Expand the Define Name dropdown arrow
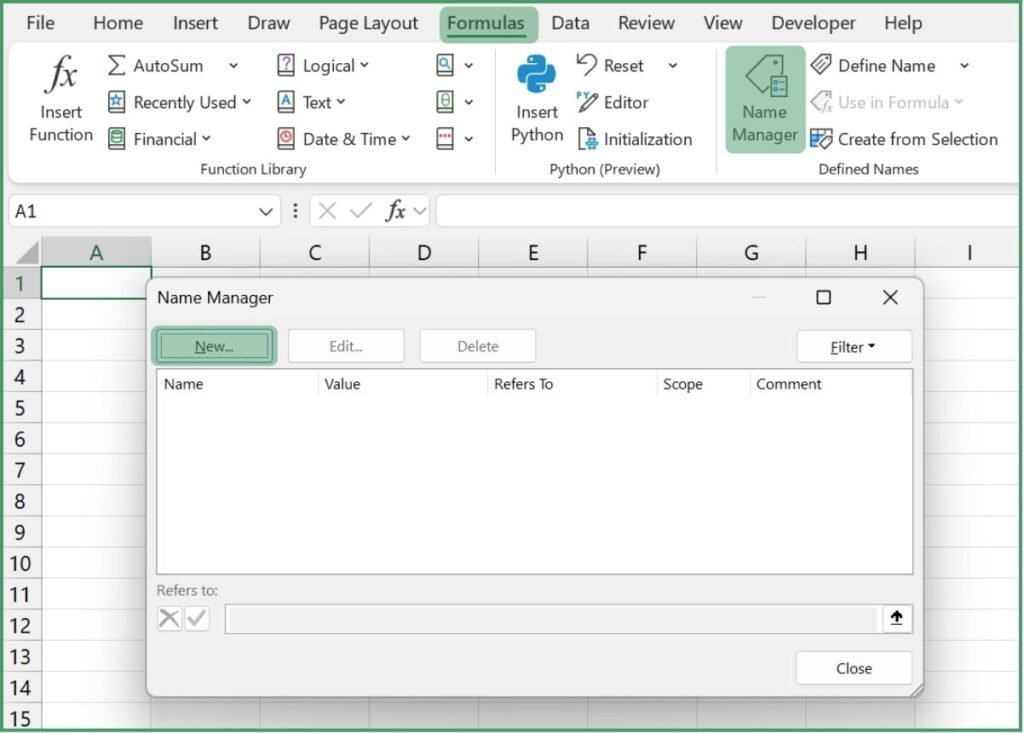1024x733 pixels. tap(964, 65)
